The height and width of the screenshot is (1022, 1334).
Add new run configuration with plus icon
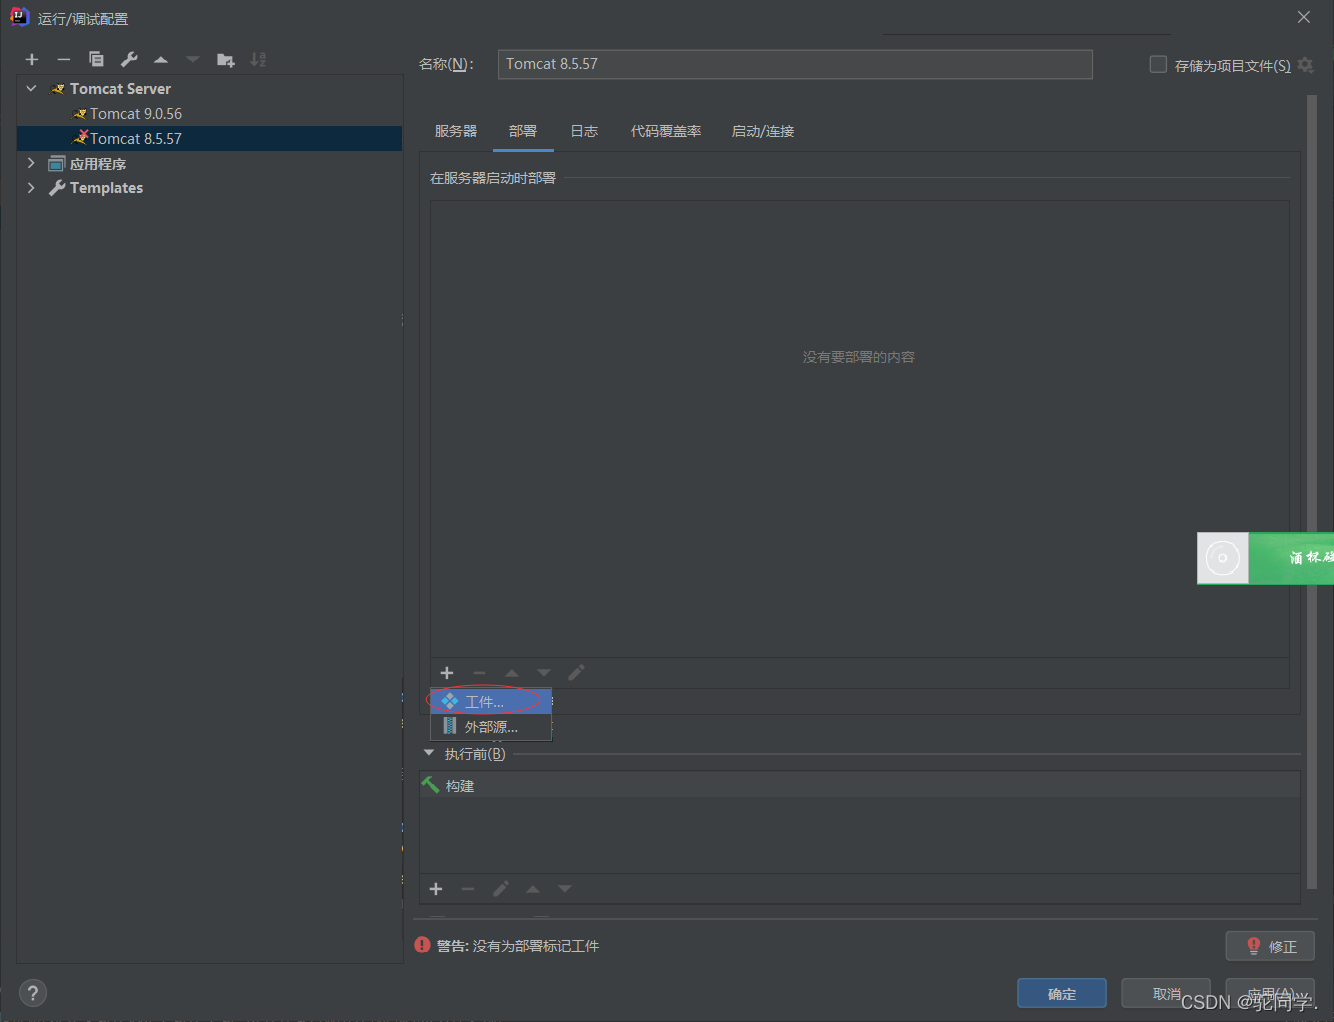tap(32, 60)
